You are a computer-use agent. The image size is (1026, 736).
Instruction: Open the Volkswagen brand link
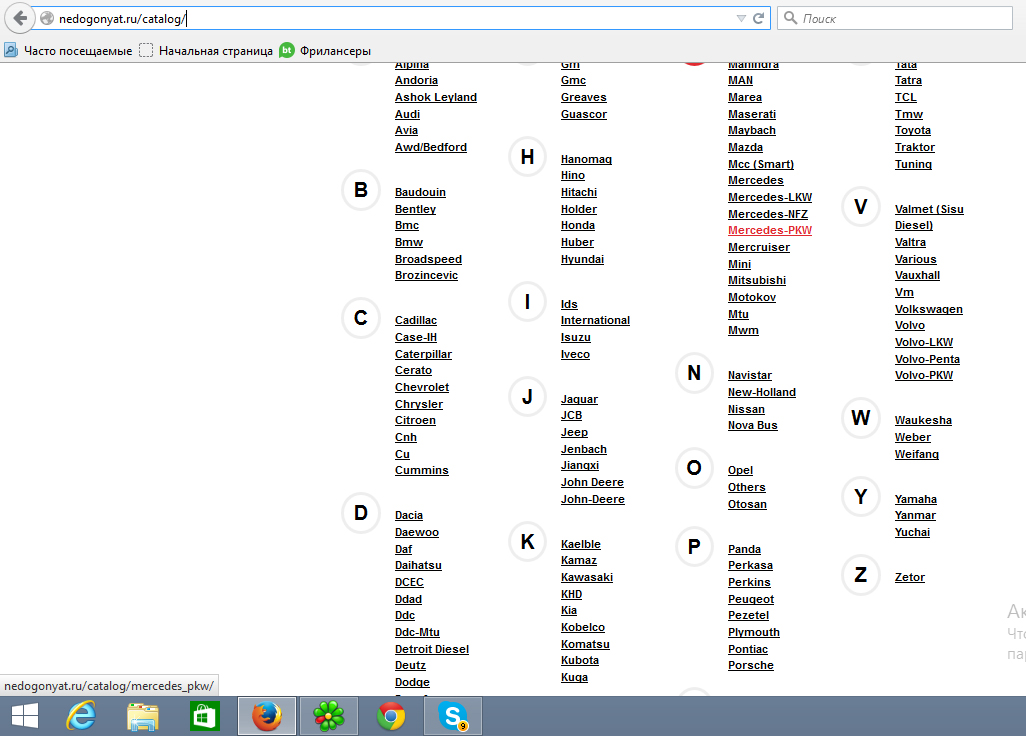929,309
